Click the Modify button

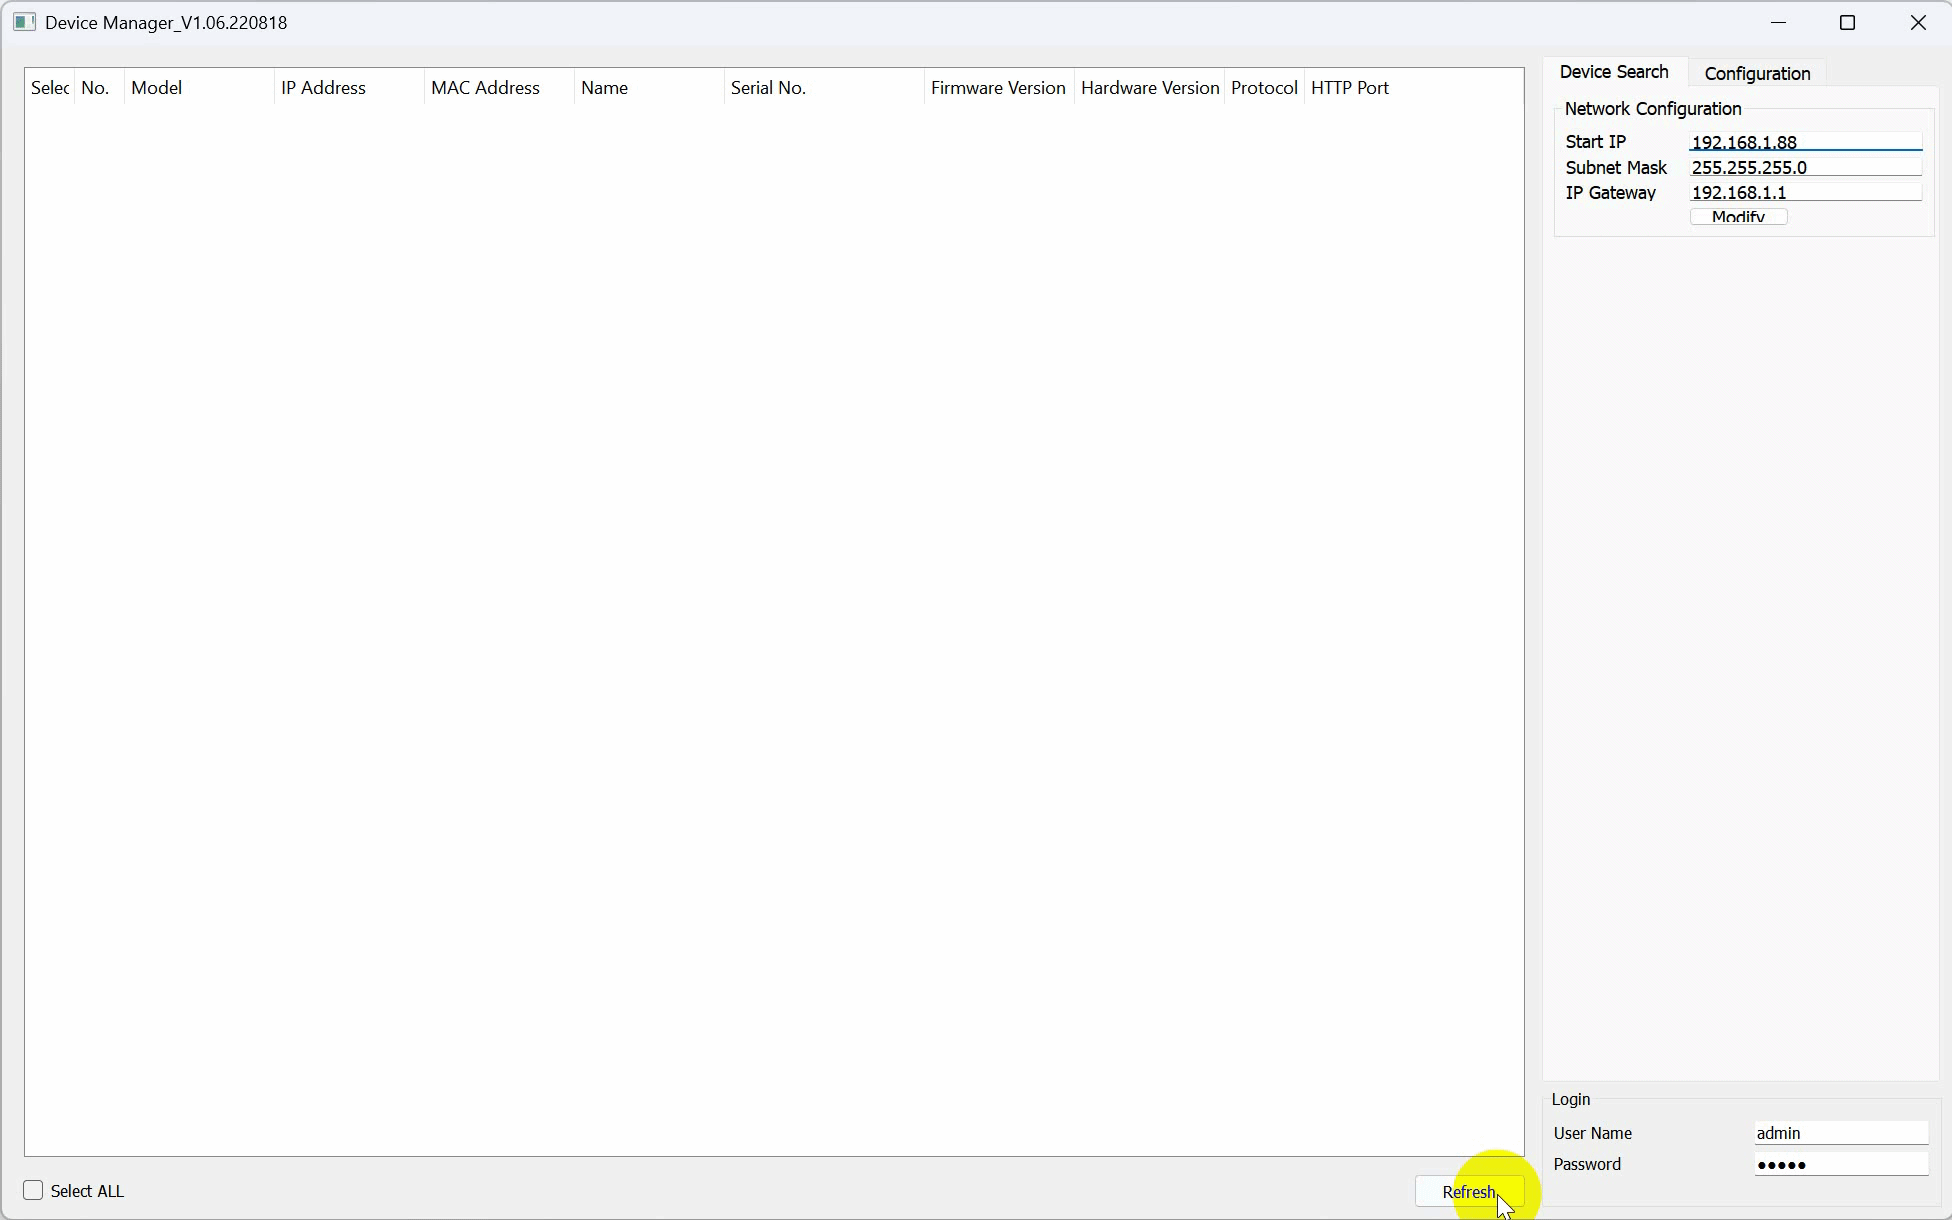(x=1738, y=216)
